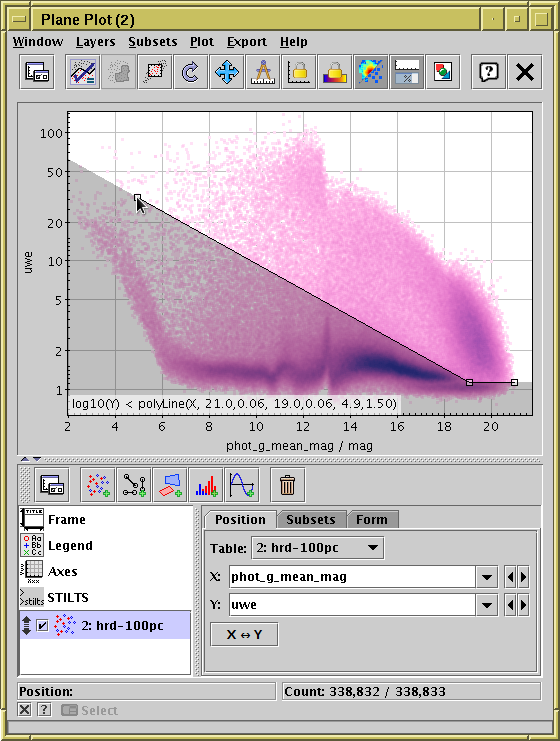Click the export plot image icon
This screenshot has width=560, height=741.
(x=443, y=72)
